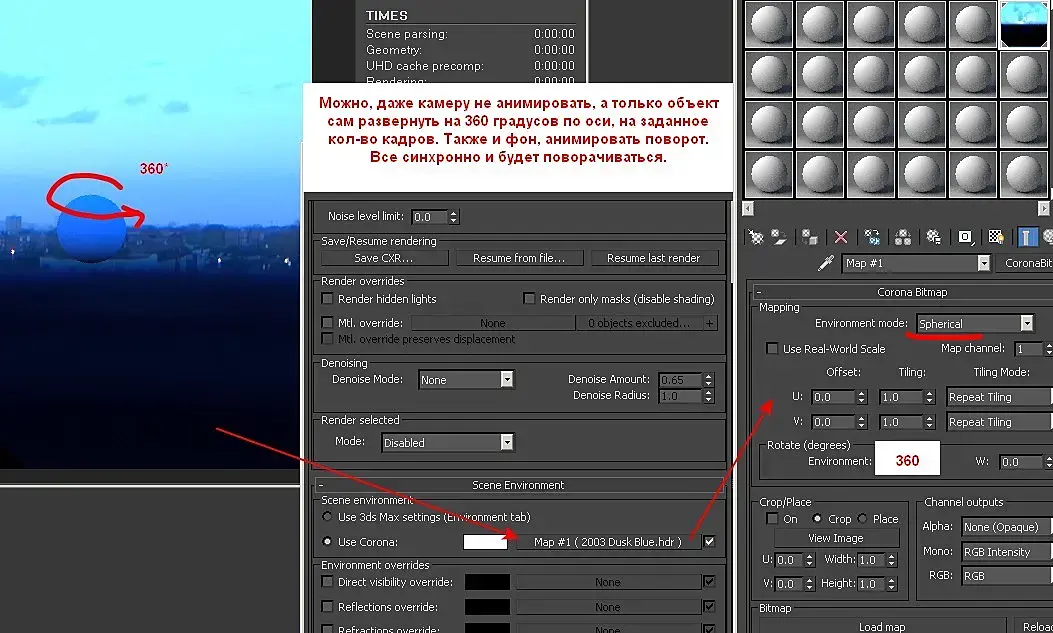This screenshot has width=1053, height=633.
Task: Select the Place radio button
Action: click(863, 518)
